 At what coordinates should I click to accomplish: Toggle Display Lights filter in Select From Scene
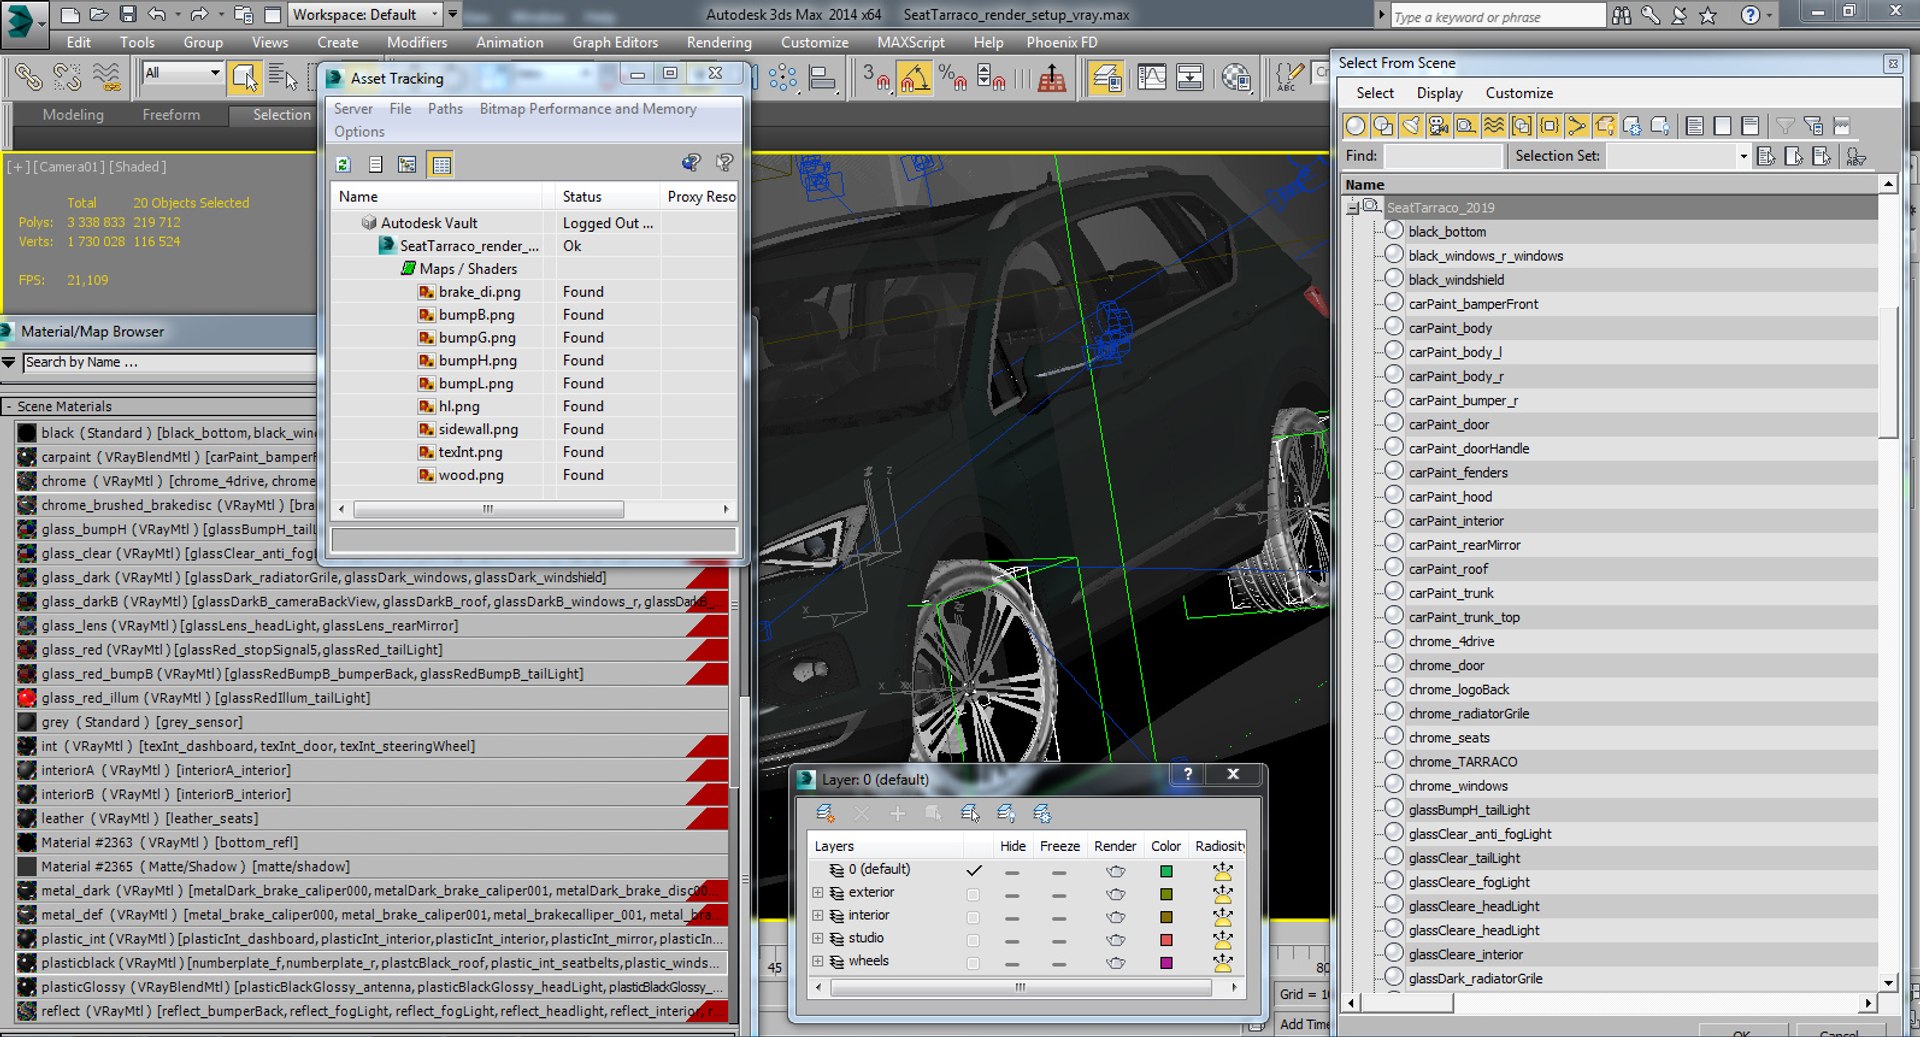[x=1410, y=126]
